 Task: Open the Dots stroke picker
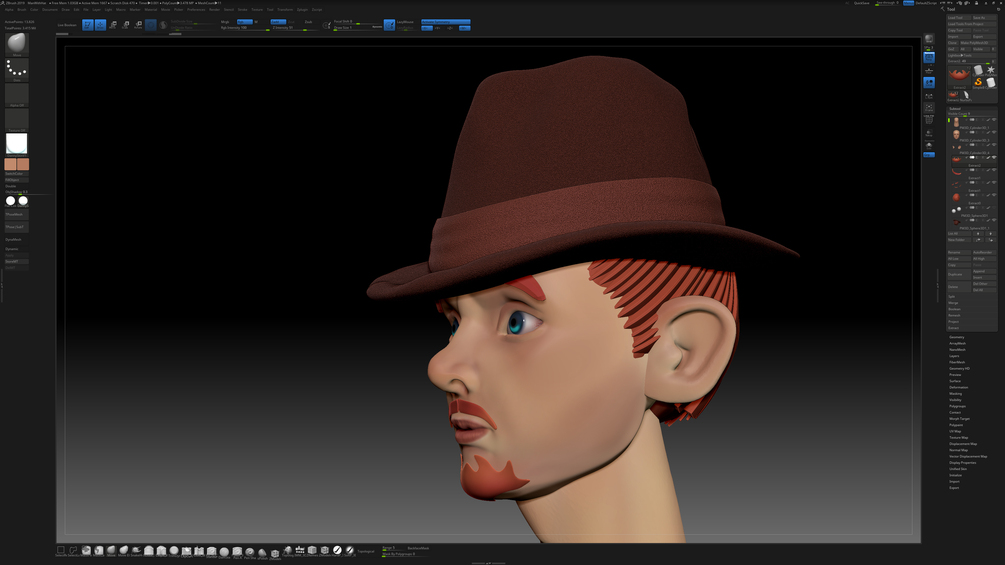click(17, 69)
